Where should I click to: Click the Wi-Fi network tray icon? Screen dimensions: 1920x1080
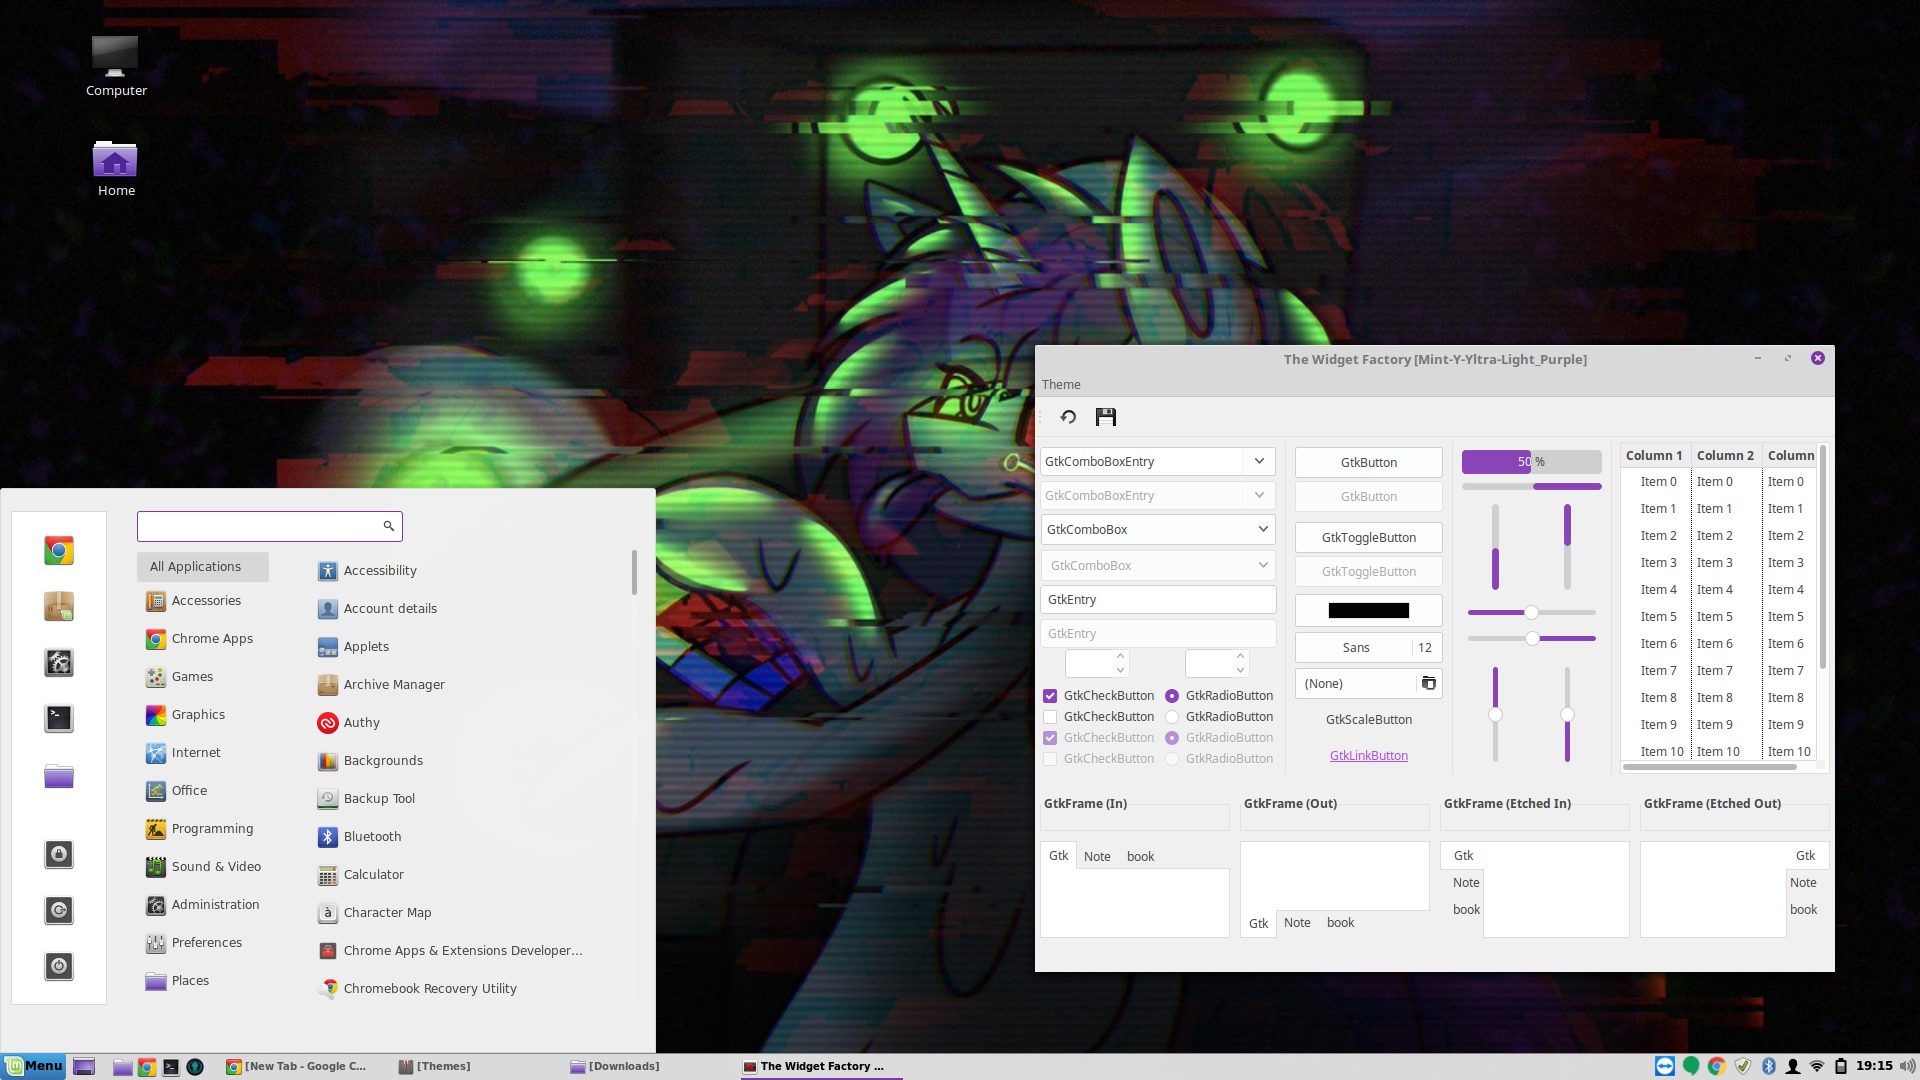coord(1817,1066)
